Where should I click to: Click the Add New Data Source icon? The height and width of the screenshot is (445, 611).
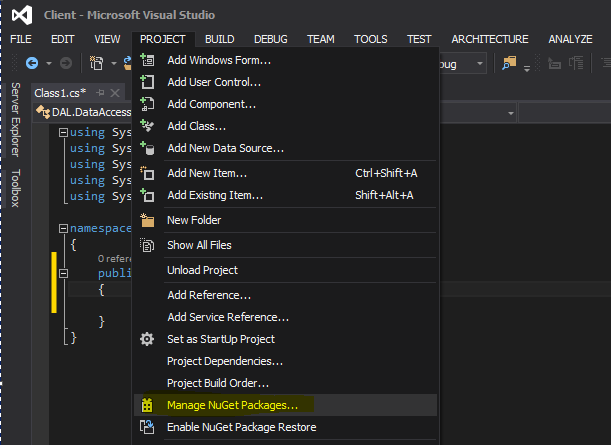point(147,148)
